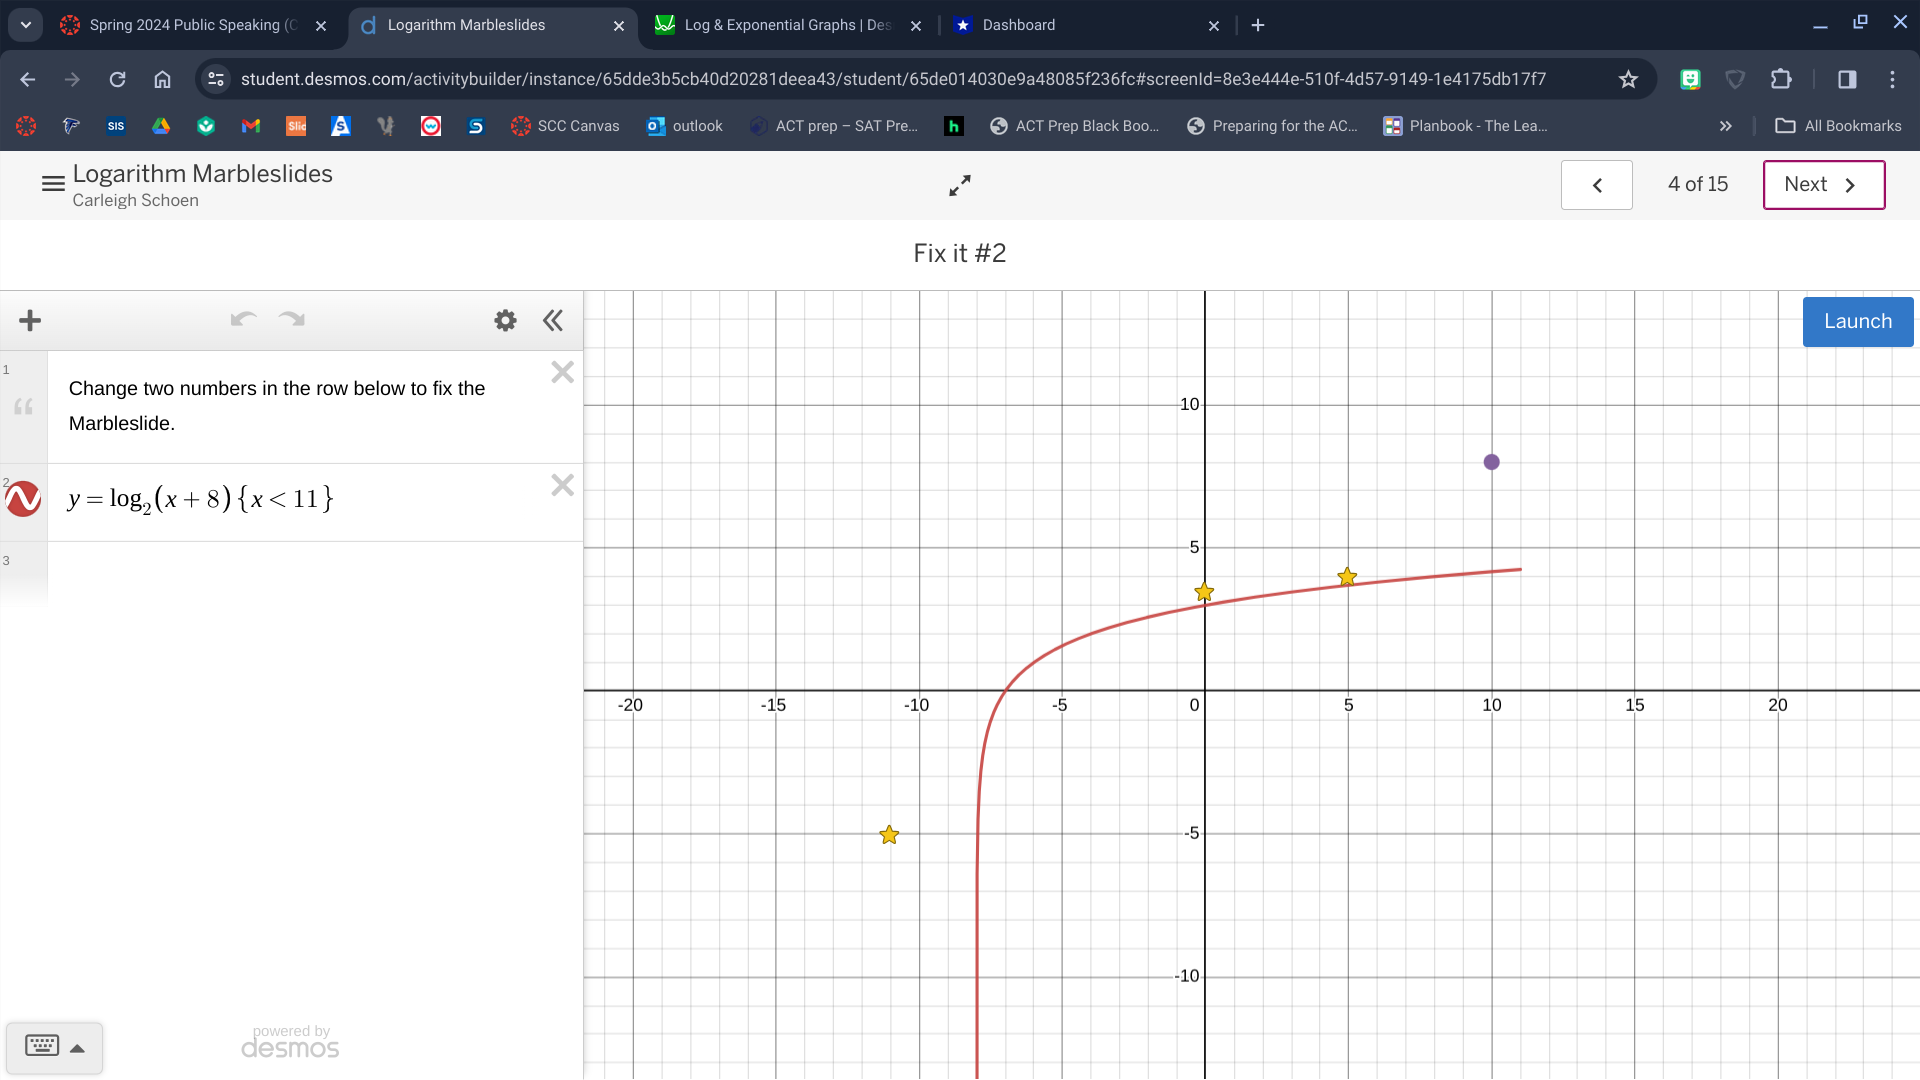Click the redo arrow icon
This screenshot has width=1920, height=1080.
(292, 320)
